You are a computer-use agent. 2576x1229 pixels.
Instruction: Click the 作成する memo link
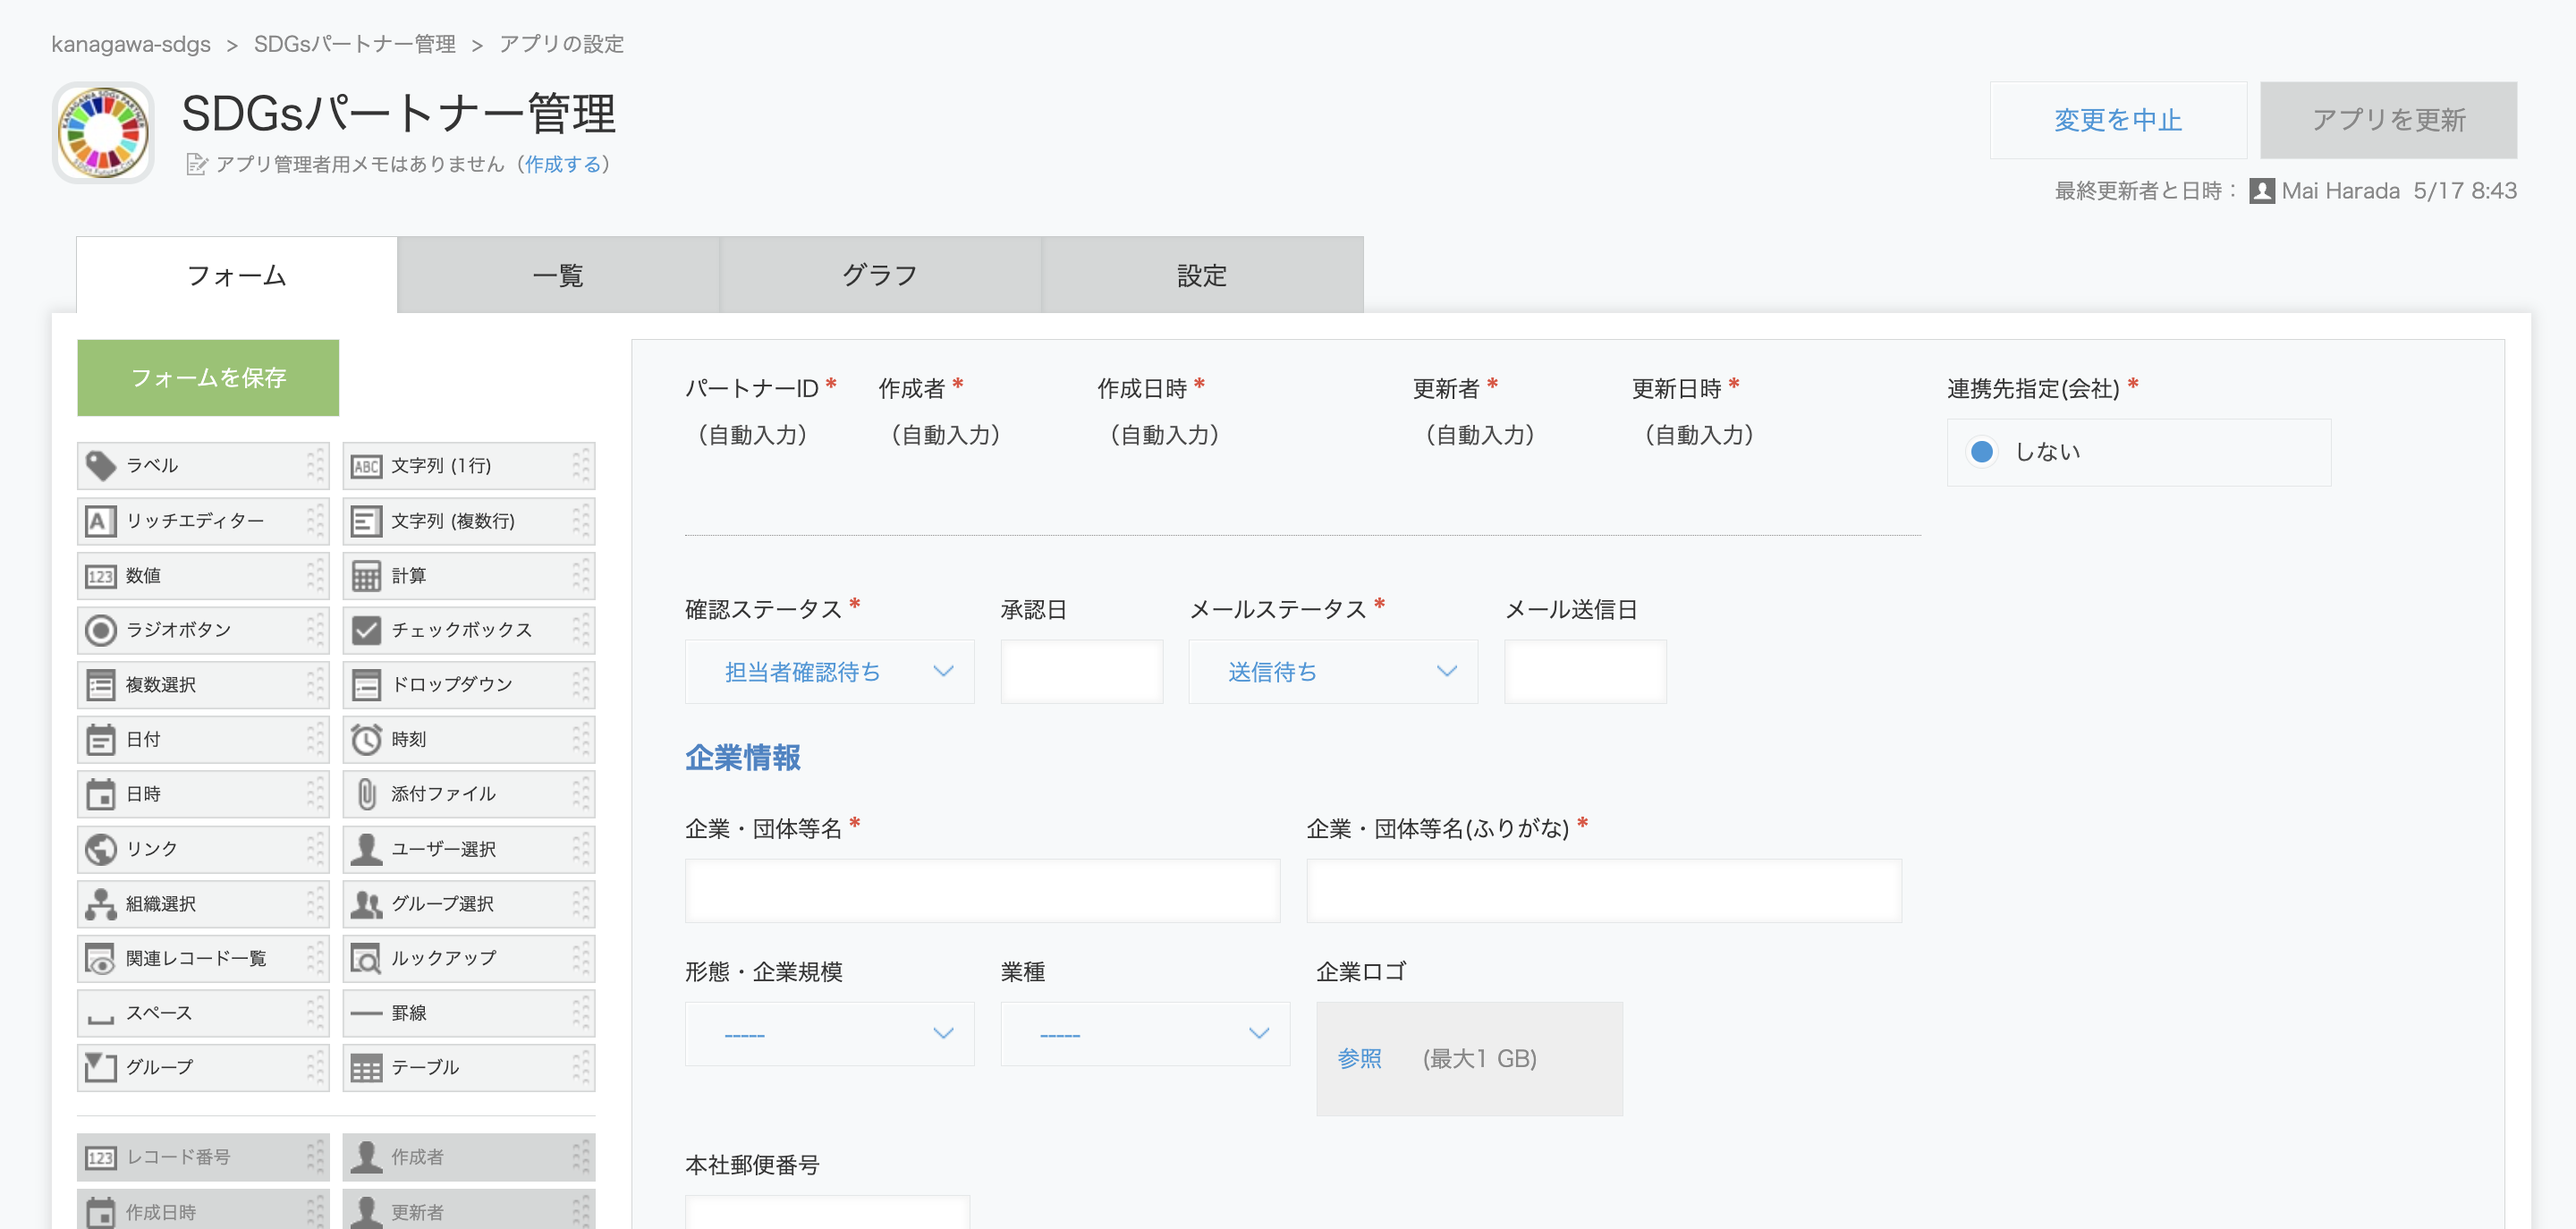pos(563,164)
